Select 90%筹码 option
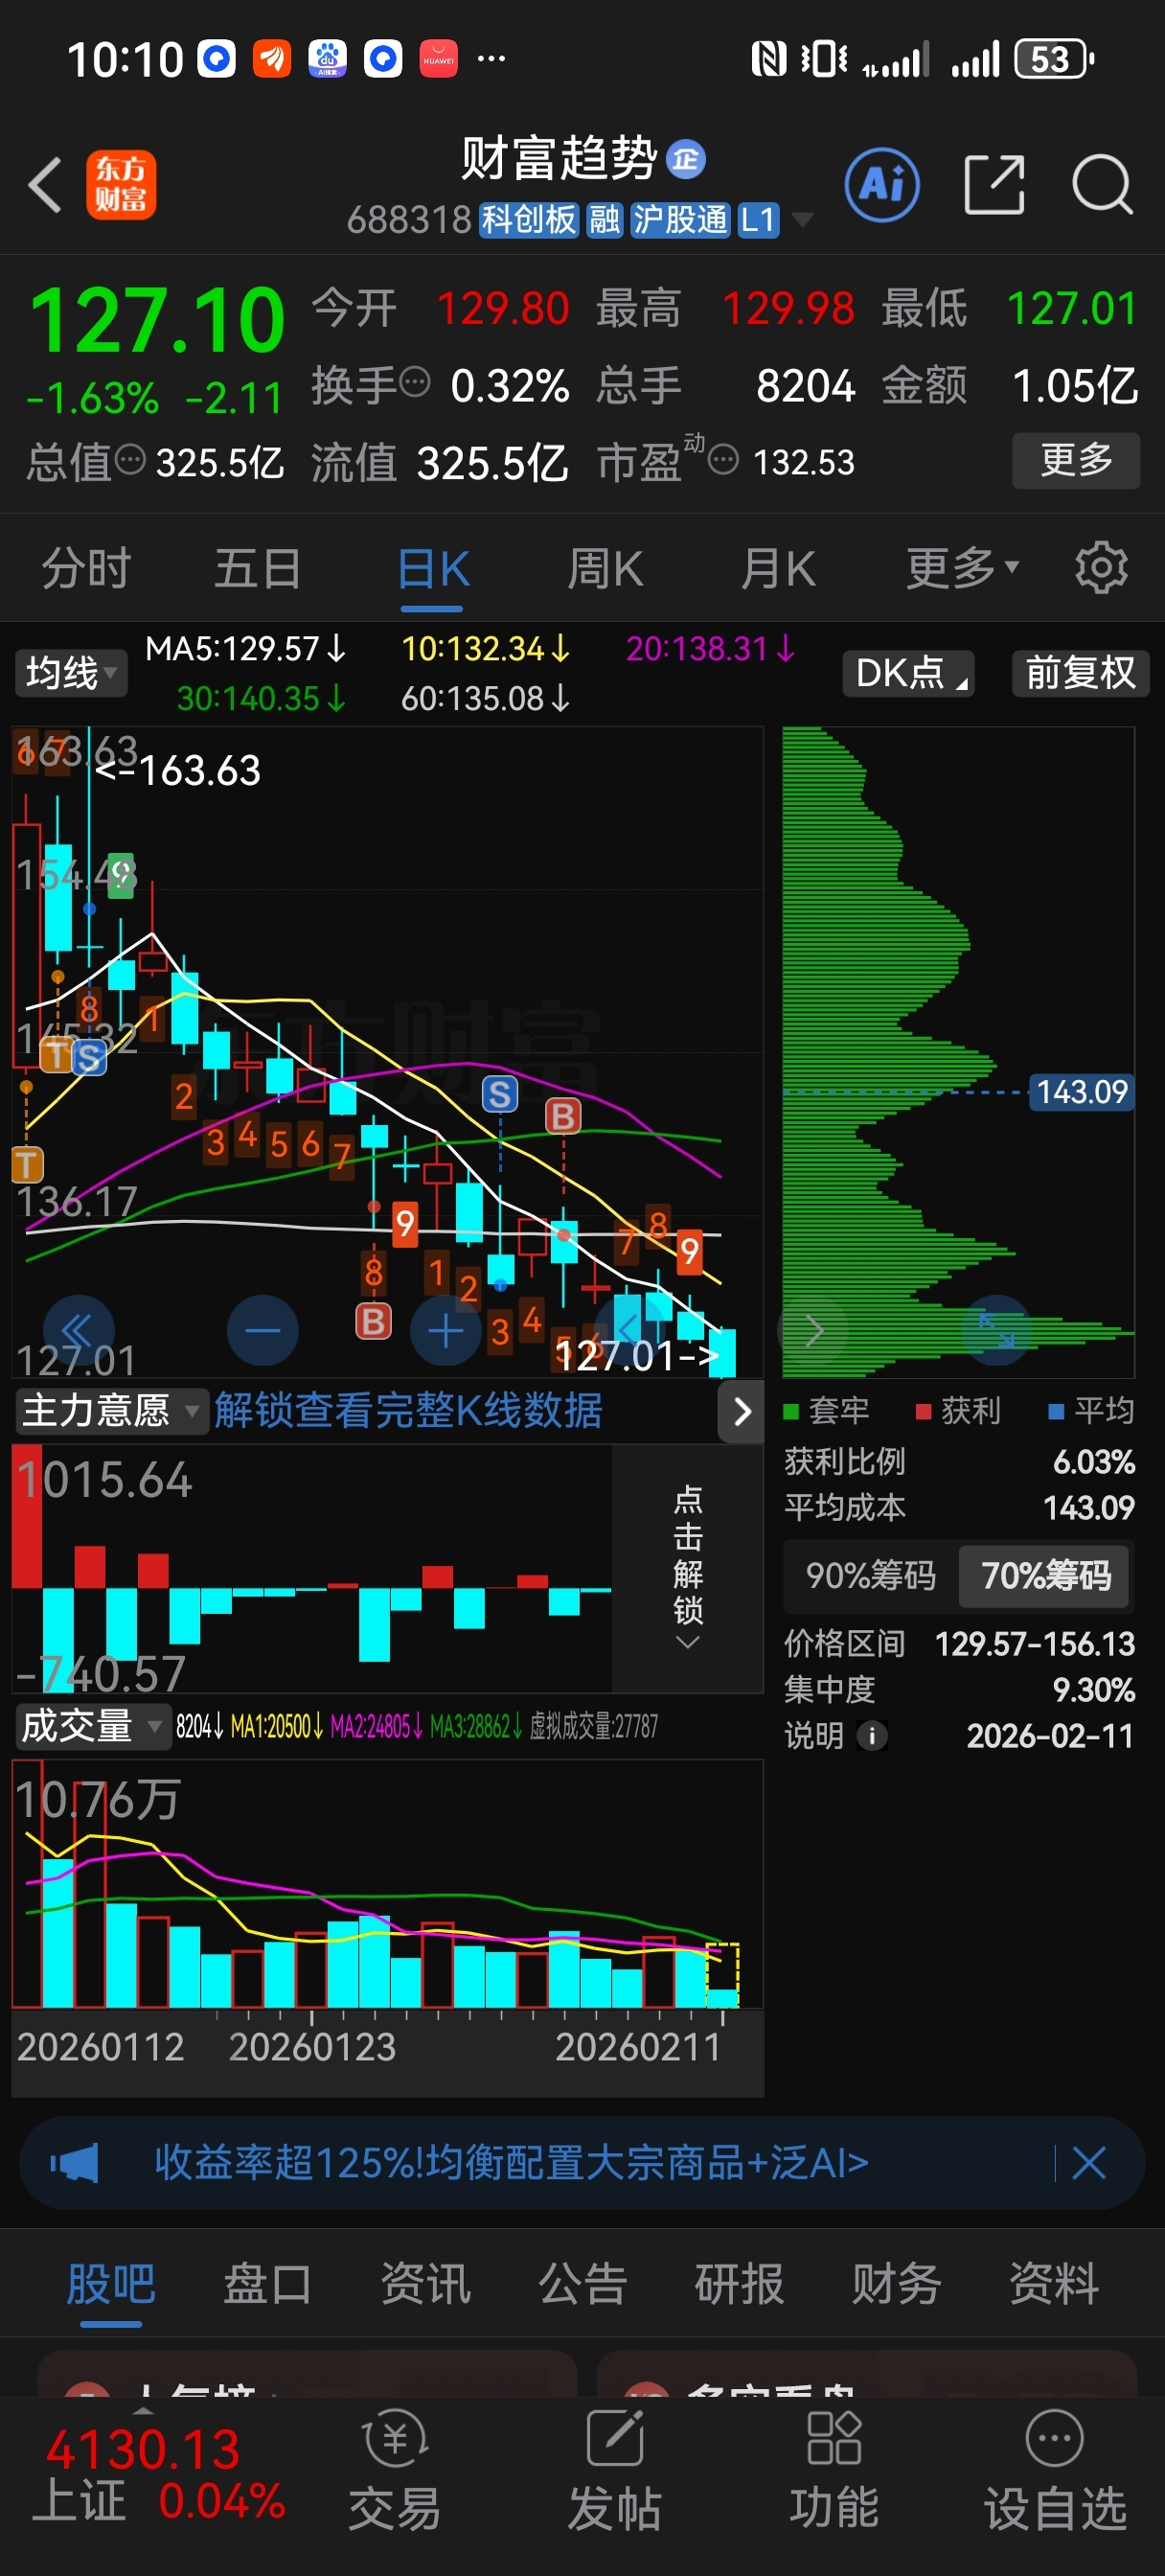Viewport: 1165px width, 2576px height. (870, 1576)
